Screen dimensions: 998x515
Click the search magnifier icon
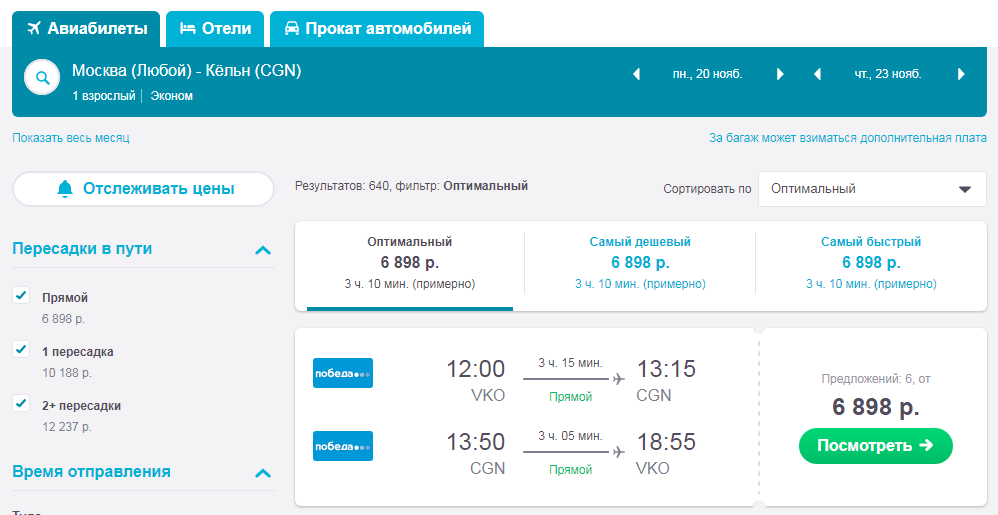(42, 78)
